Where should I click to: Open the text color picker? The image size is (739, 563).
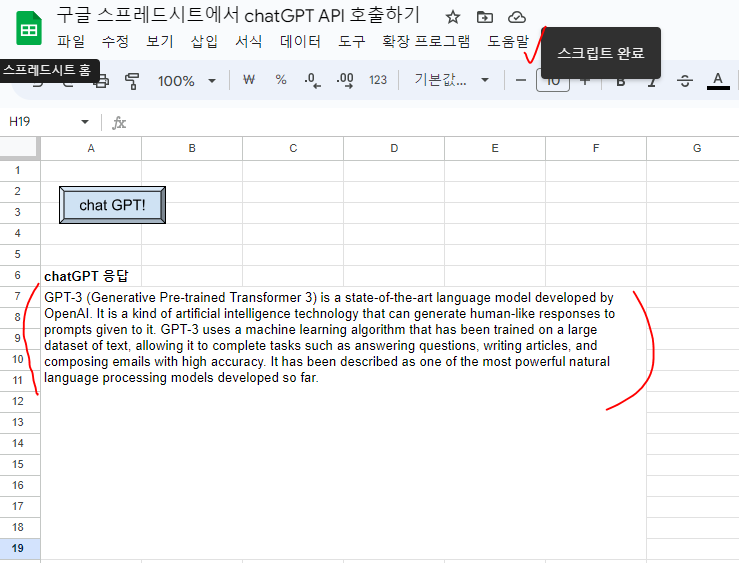click(718, 81)
